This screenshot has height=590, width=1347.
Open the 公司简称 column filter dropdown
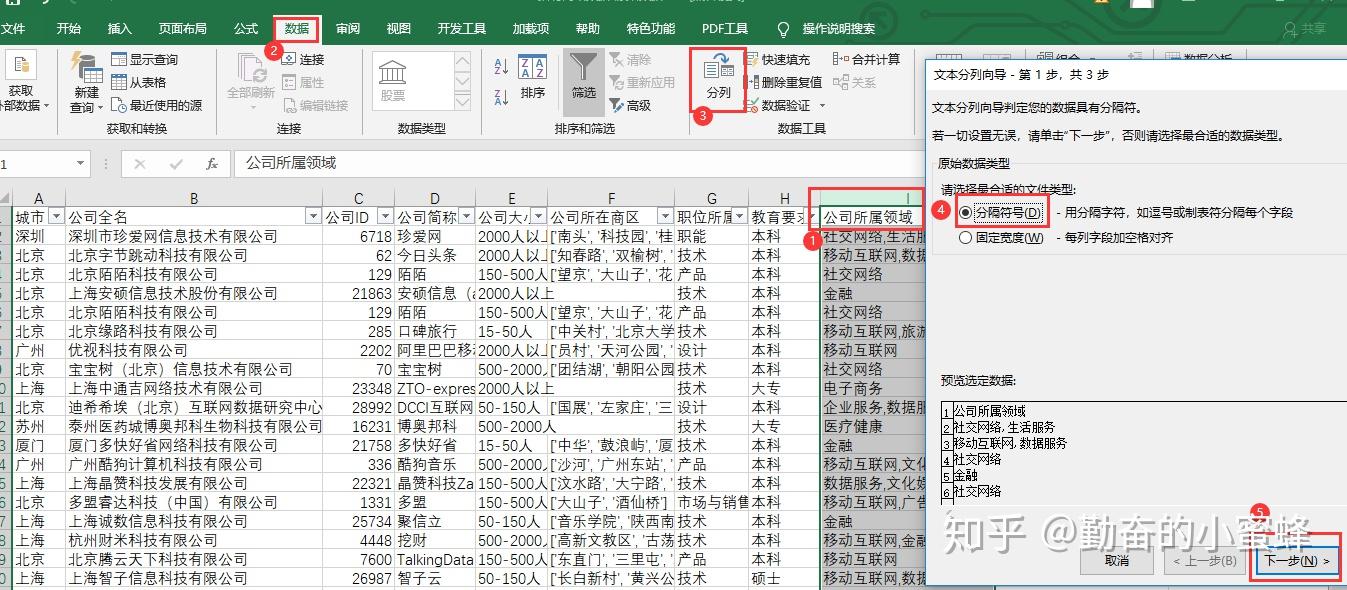point(466,217)
